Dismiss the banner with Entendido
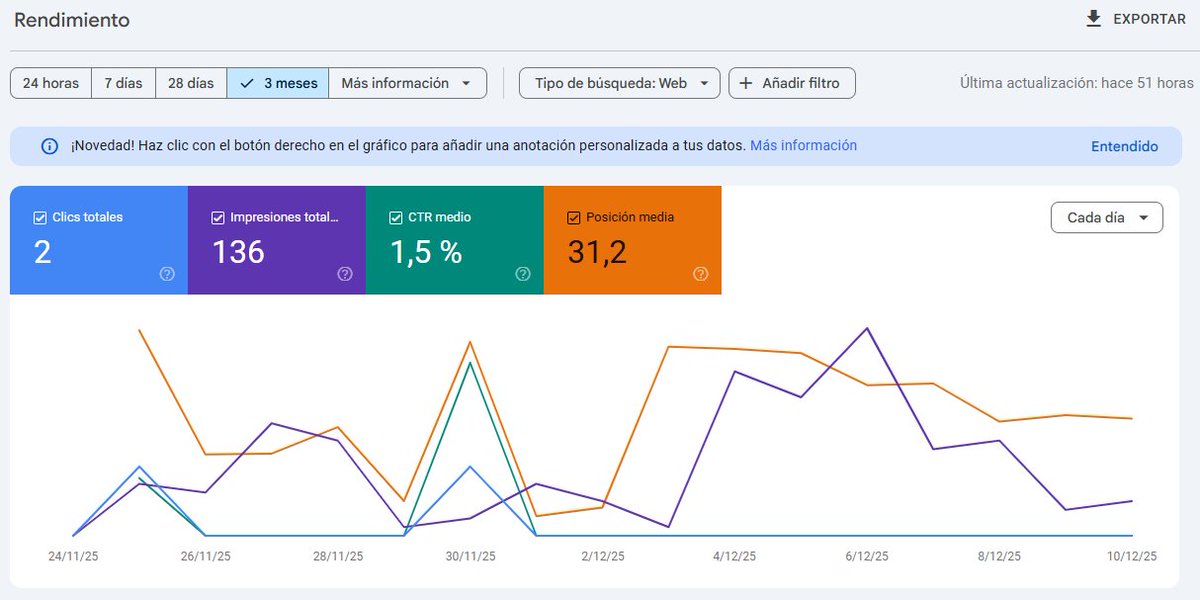The height and width of the screenshot is (600, 1200). coord(1124,146)
